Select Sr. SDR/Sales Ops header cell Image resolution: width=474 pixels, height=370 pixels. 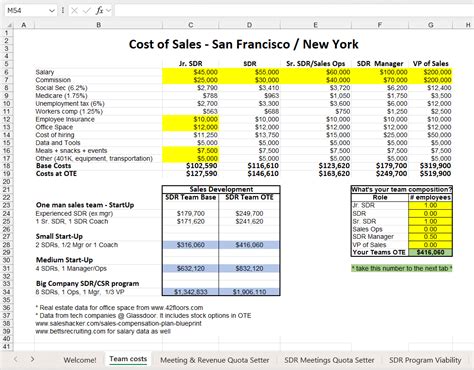click(315, 64)
